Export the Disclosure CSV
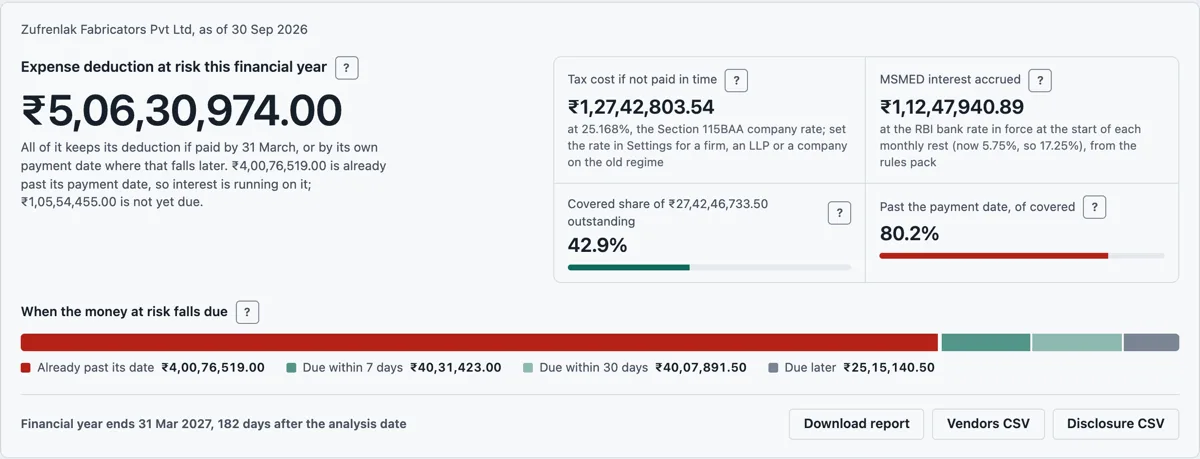Image resolution: width=1200 pixels, height=459 pixels. pyautogui.click(x=1116, y=424)
